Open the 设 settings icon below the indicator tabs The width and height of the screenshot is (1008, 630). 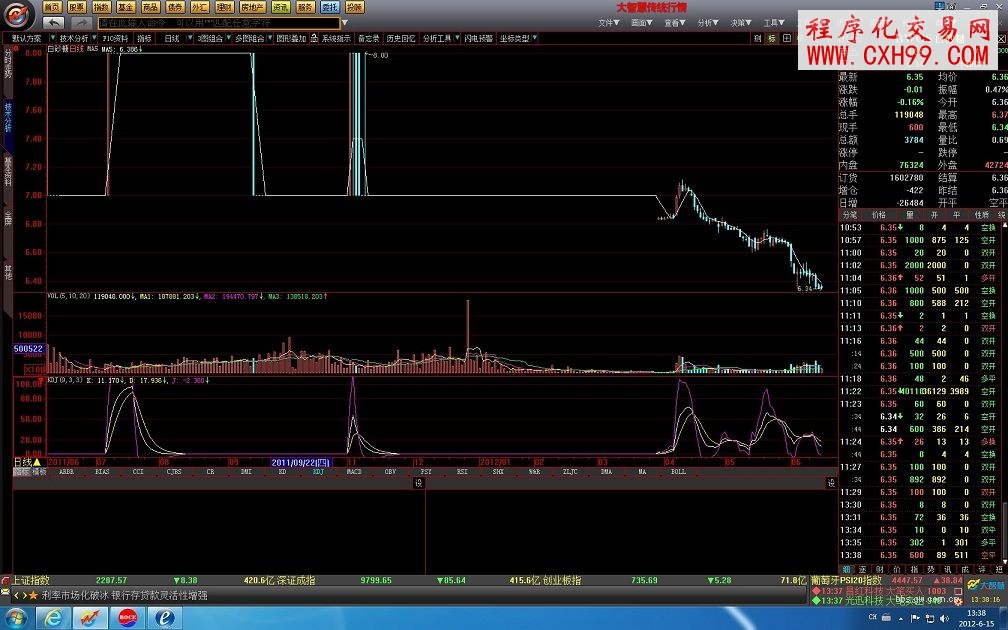click(x=419, y=482)
